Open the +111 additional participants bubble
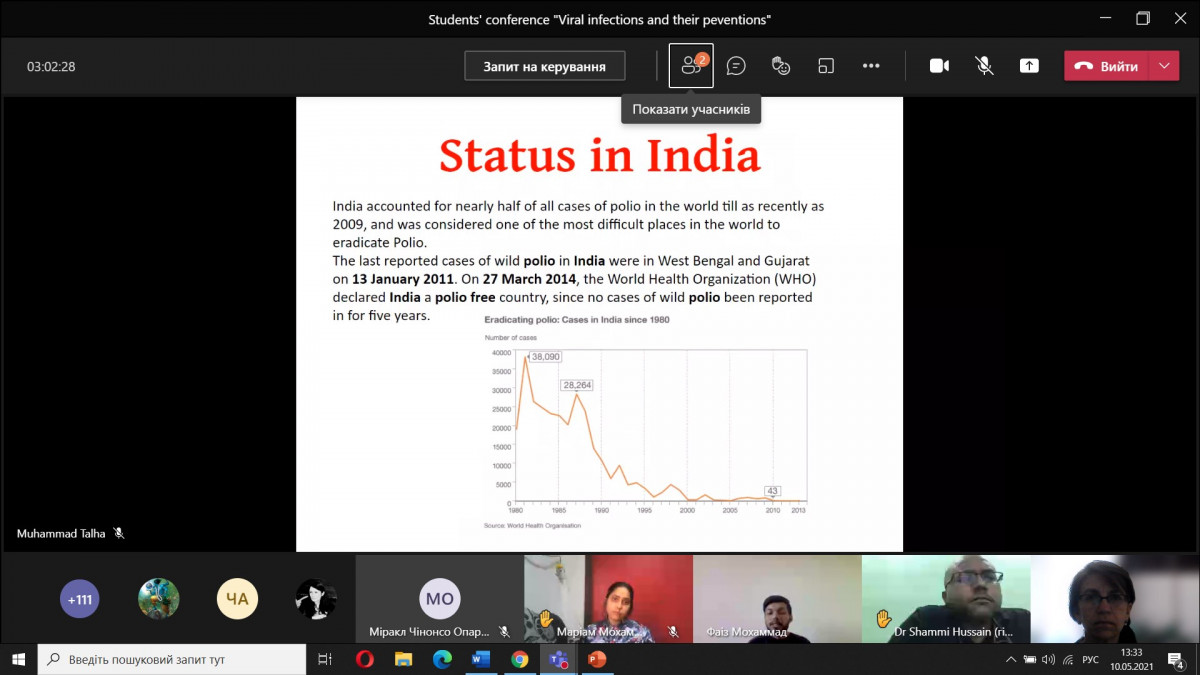The width and height of the screenshot is (1200, 675). [x=80, y=599]
